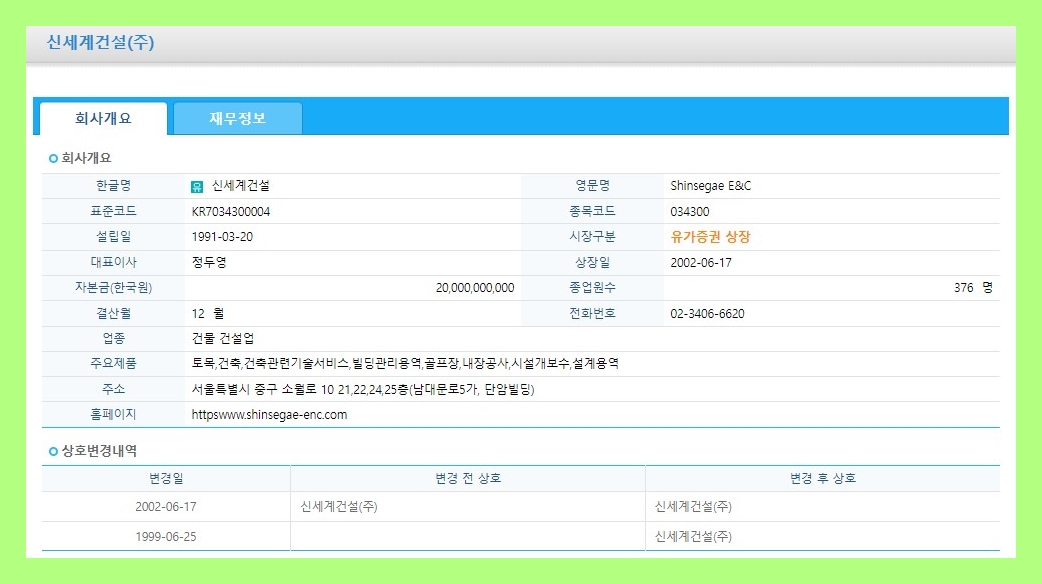Click the 영문명 label

coord(593,186)
